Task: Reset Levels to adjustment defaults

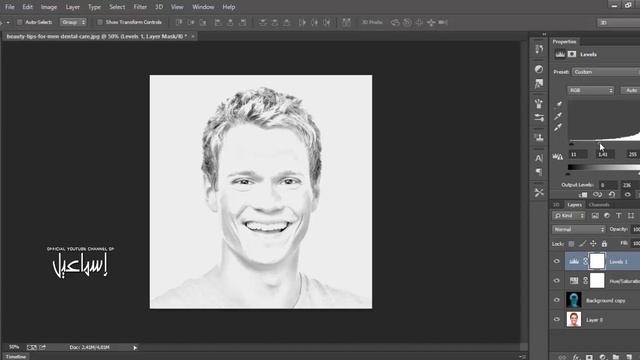Action: tap(612, 195)
